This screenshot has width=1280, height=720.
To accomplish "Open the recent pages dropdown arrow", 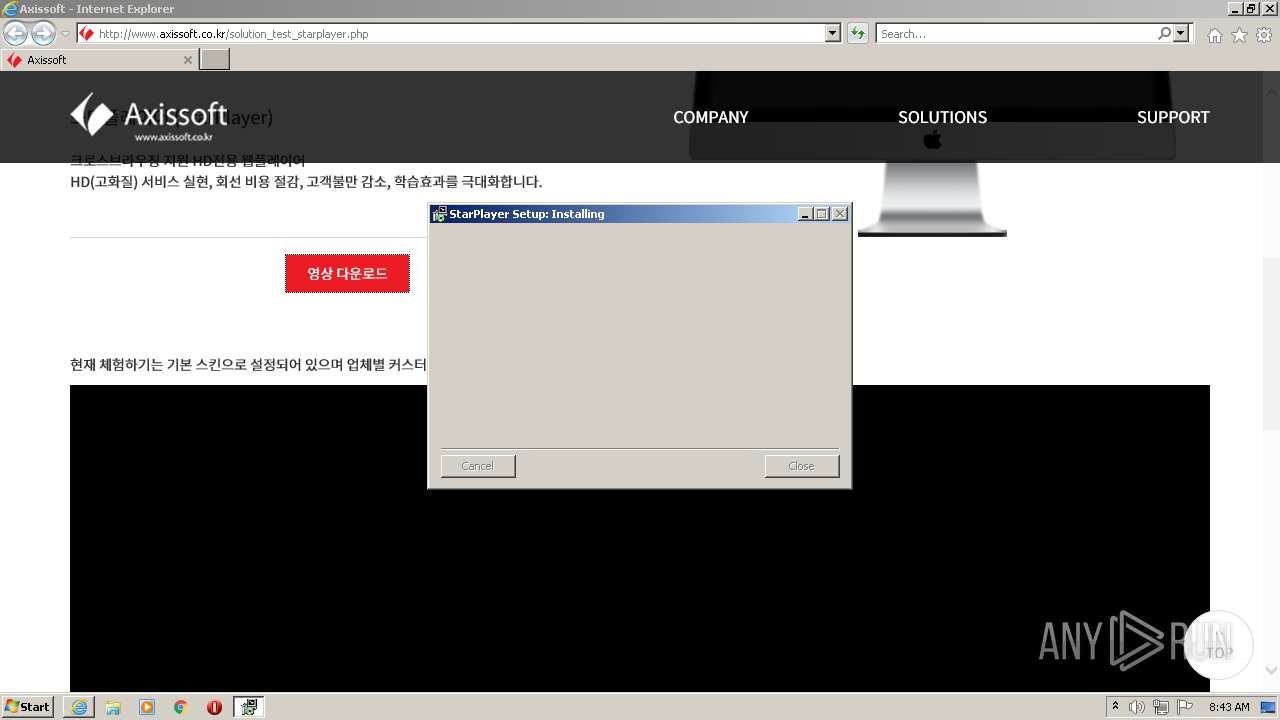I will pos(65,34).
